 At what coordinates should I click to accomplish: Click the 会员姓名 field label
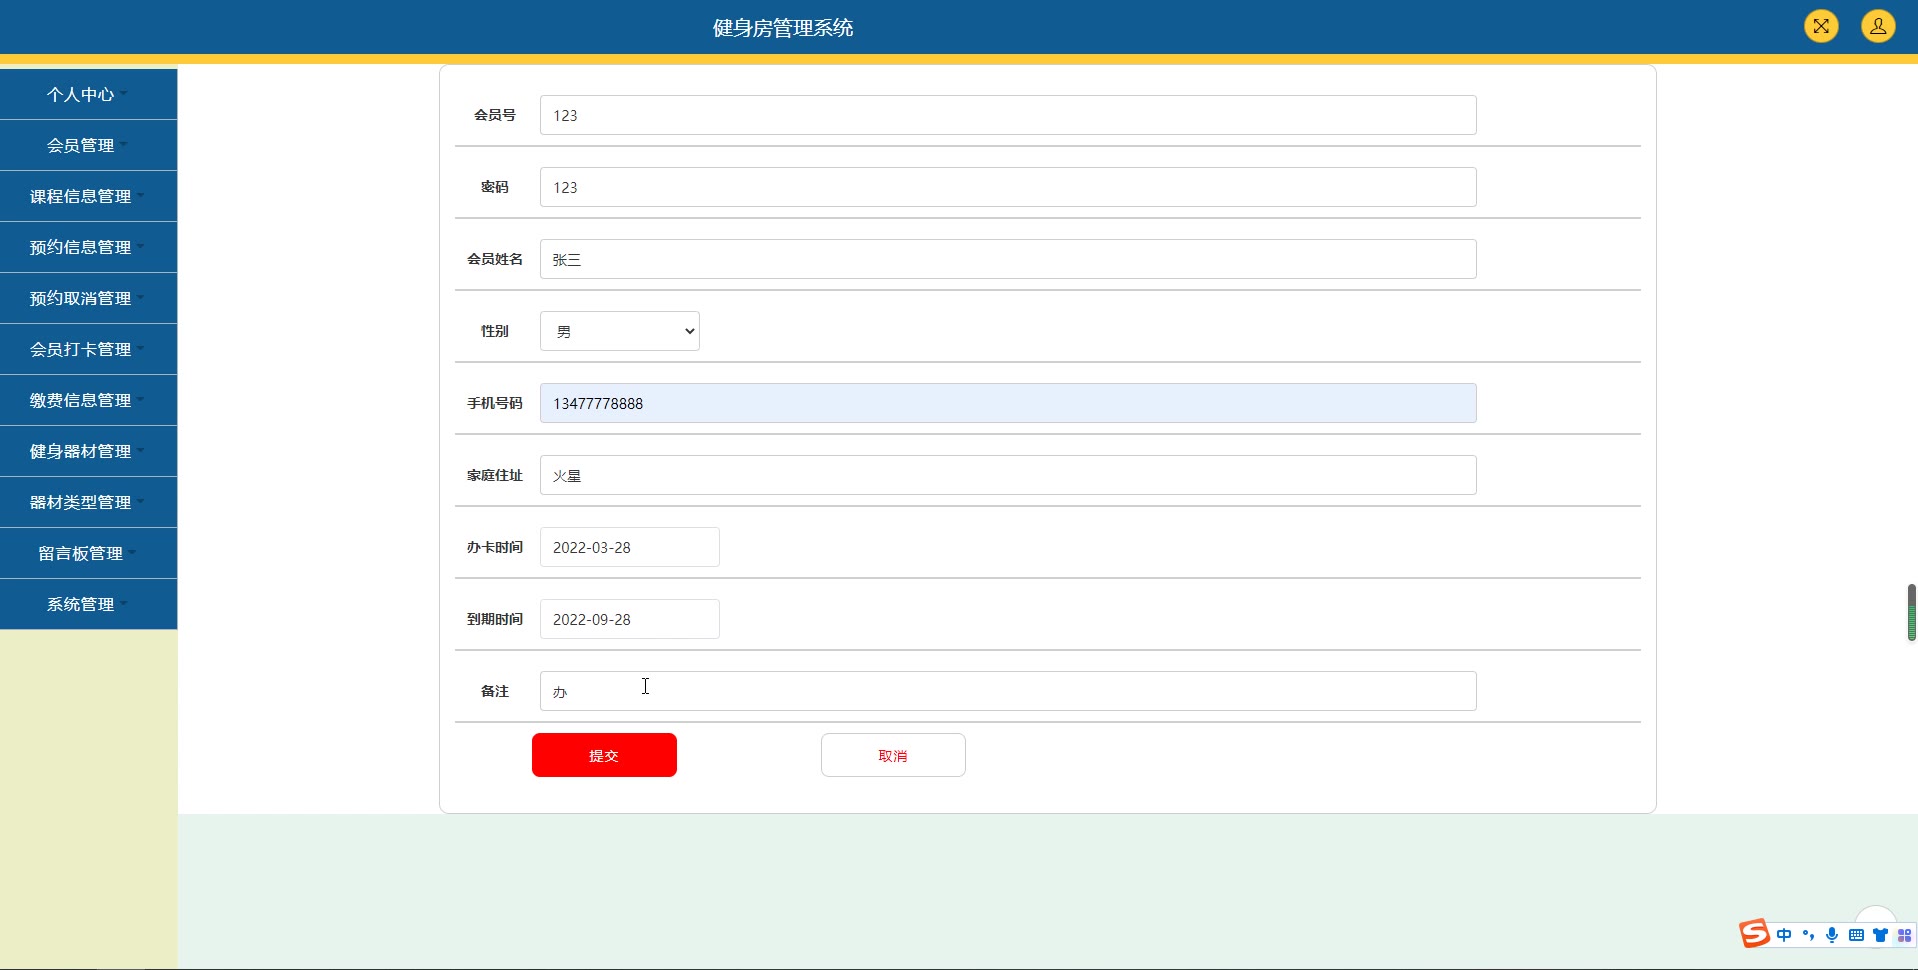tap(495, 259)
